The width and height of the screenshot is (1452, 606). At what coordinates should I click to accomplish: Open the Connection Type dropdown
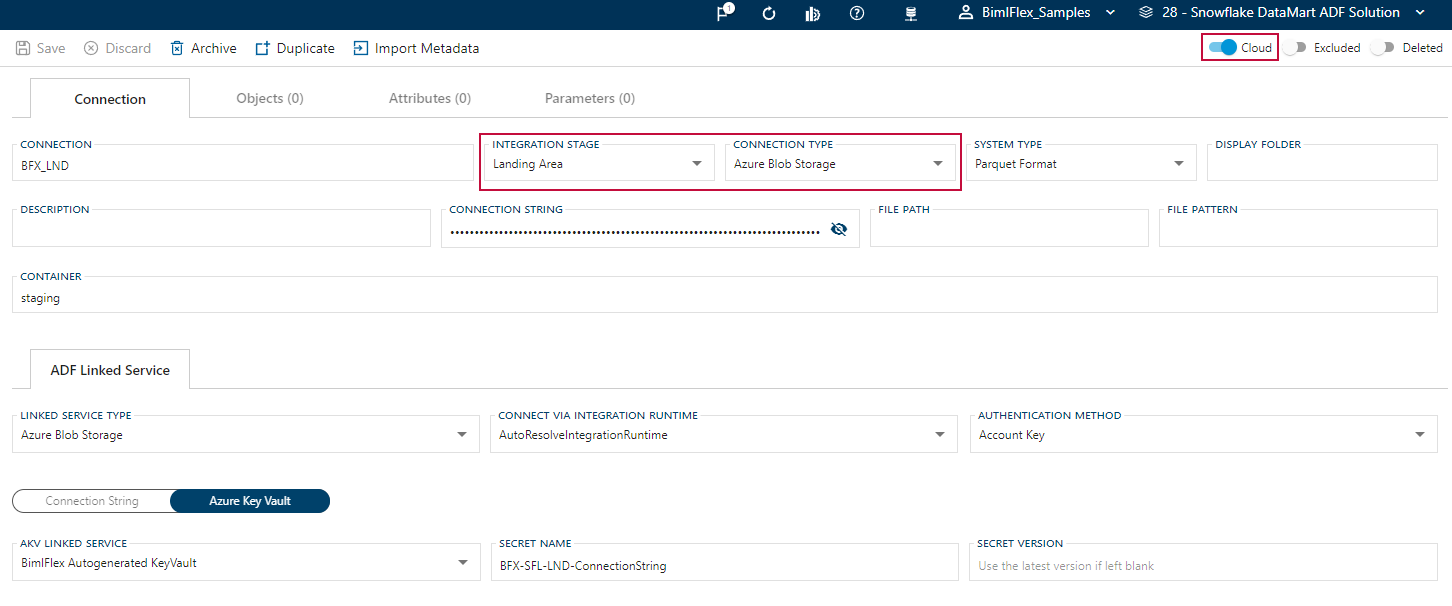pyautogui.click(x=938, y=164)
